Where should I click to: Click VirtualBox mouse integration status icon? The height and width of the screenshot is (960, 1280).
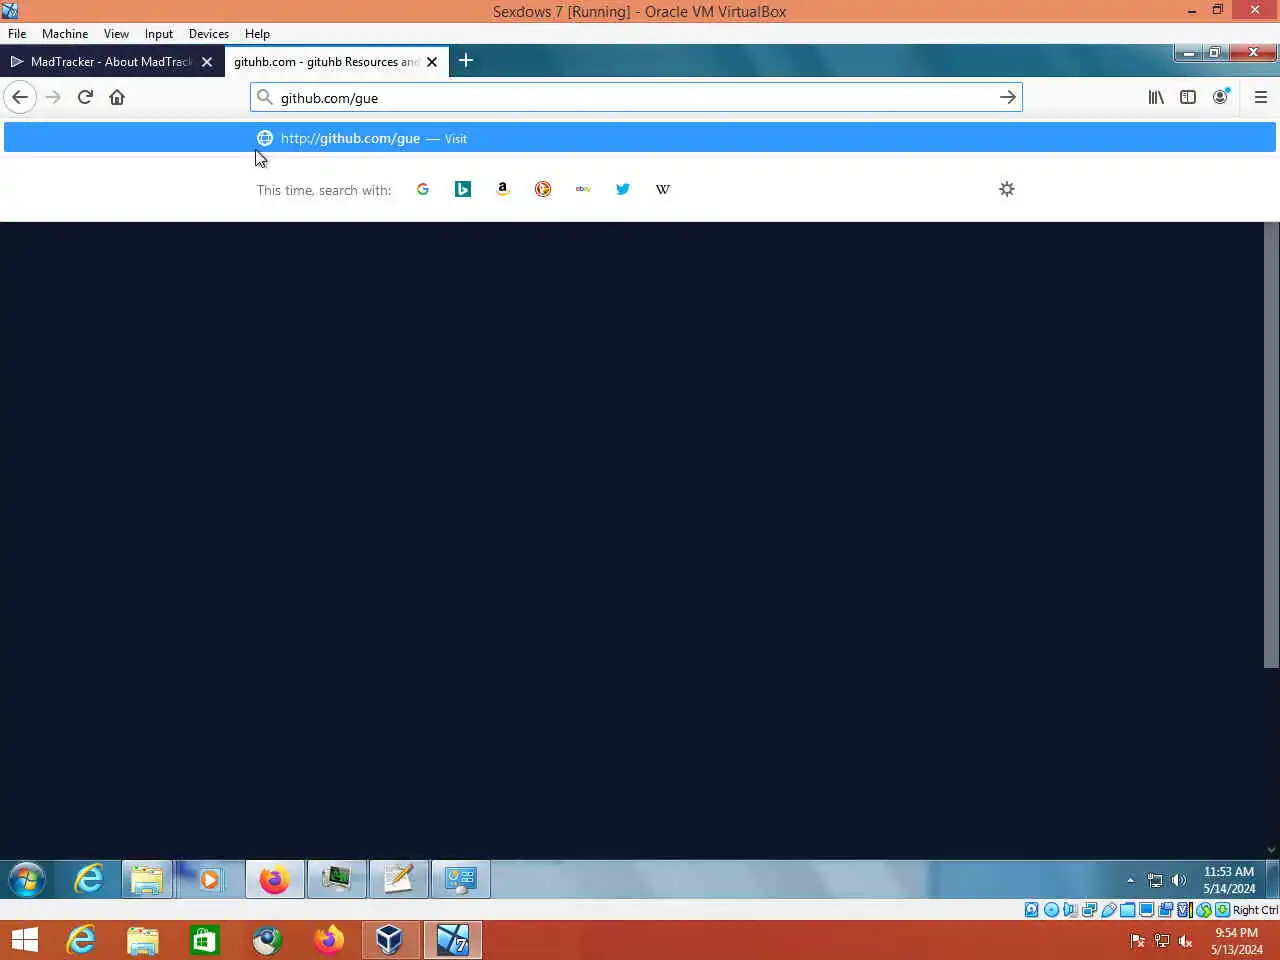(1204, 910)
